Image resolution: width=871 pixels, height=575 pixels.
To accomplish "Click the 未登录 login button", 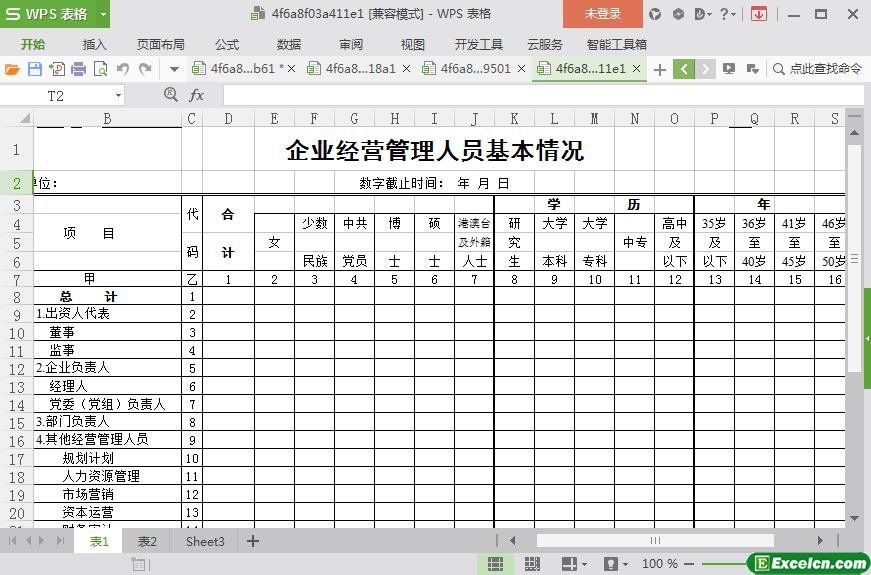I will 603,14.
